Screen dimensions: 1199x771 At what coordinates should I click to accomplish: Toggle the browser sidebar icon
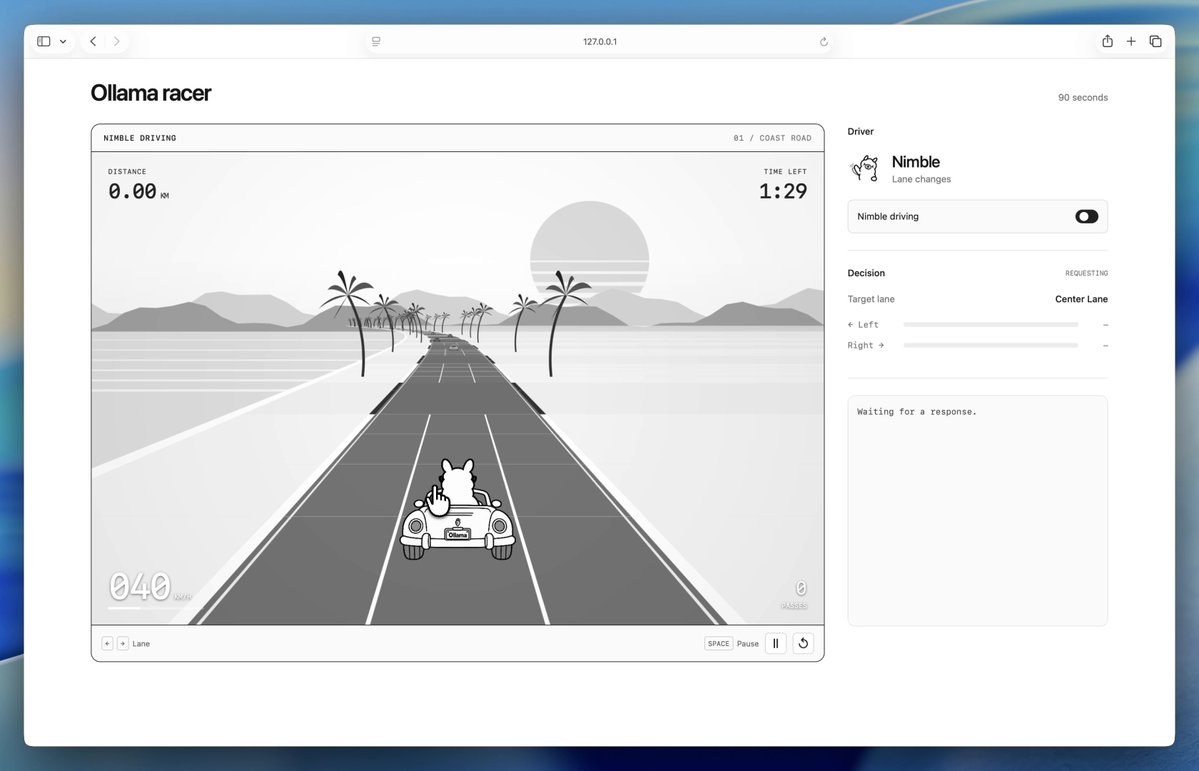point(44,41)
